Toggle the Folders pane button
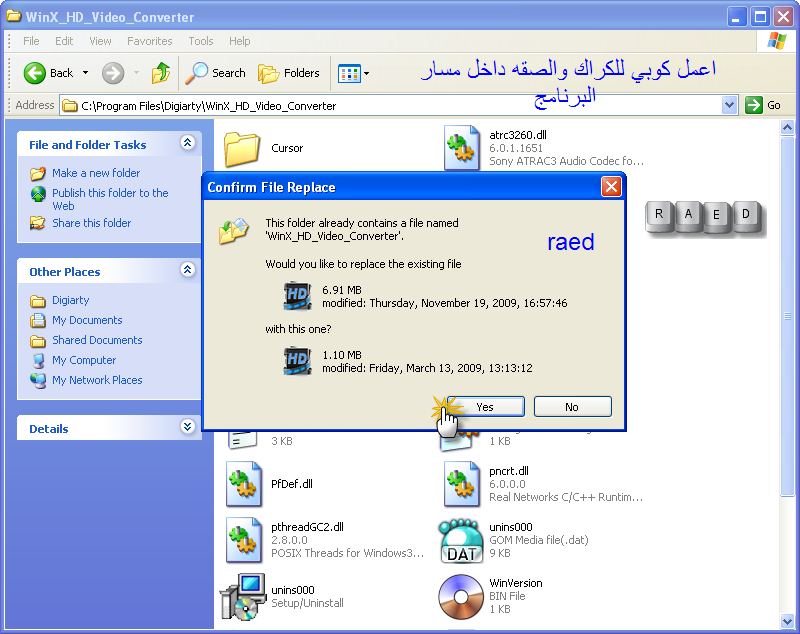 [x=289, y=73]
